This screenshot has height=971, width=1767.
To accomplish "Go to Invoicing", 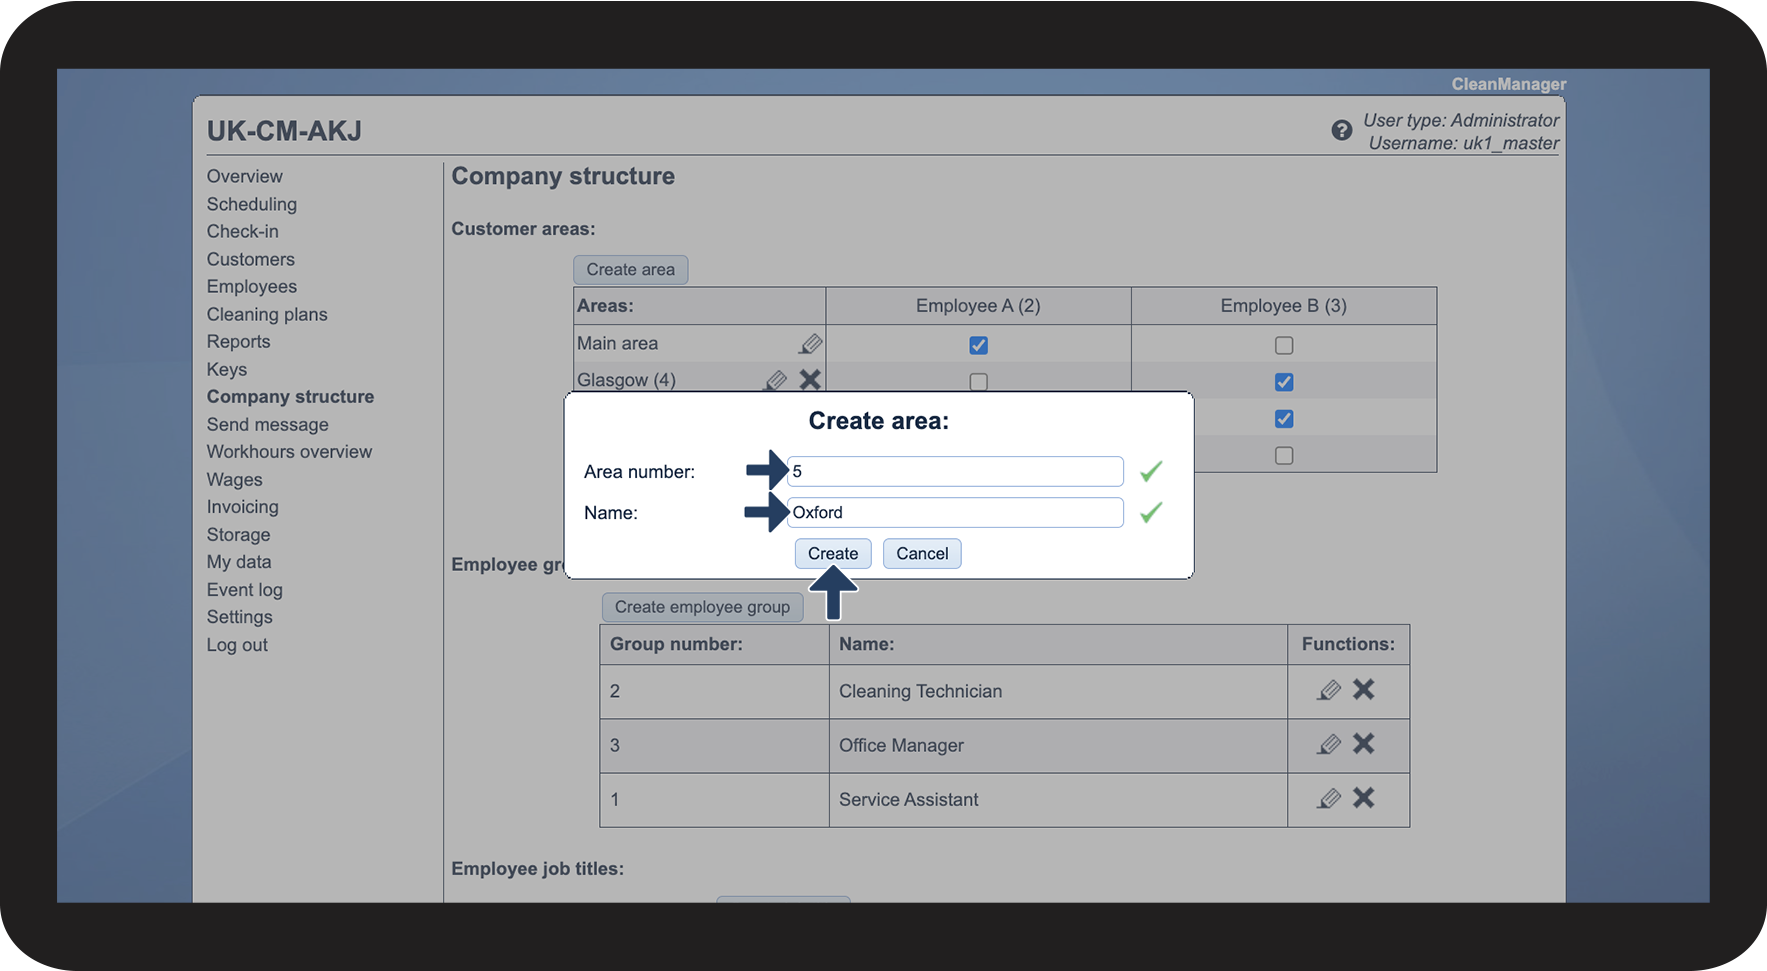I will [243, 507].
